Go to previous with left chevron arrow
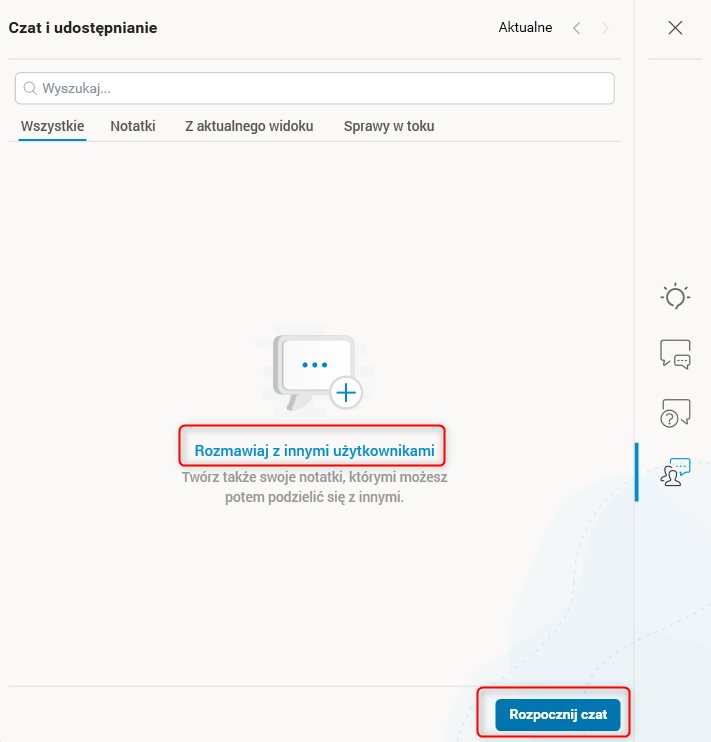 click(x=576, y=28)
